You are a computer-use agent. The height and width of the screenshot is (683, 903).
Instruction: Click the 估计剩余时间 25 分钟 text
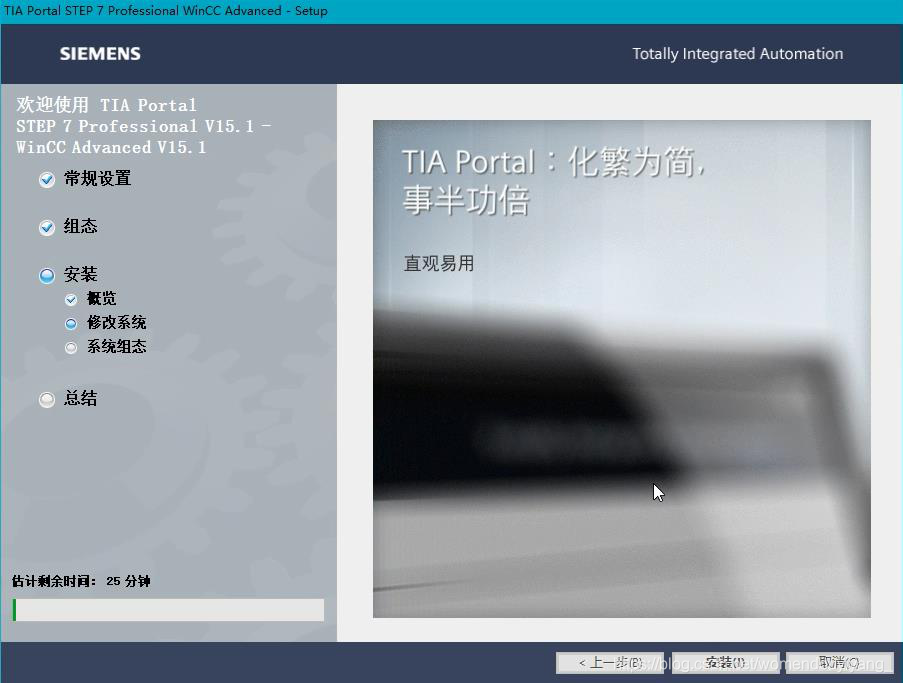tap(81, 581)
